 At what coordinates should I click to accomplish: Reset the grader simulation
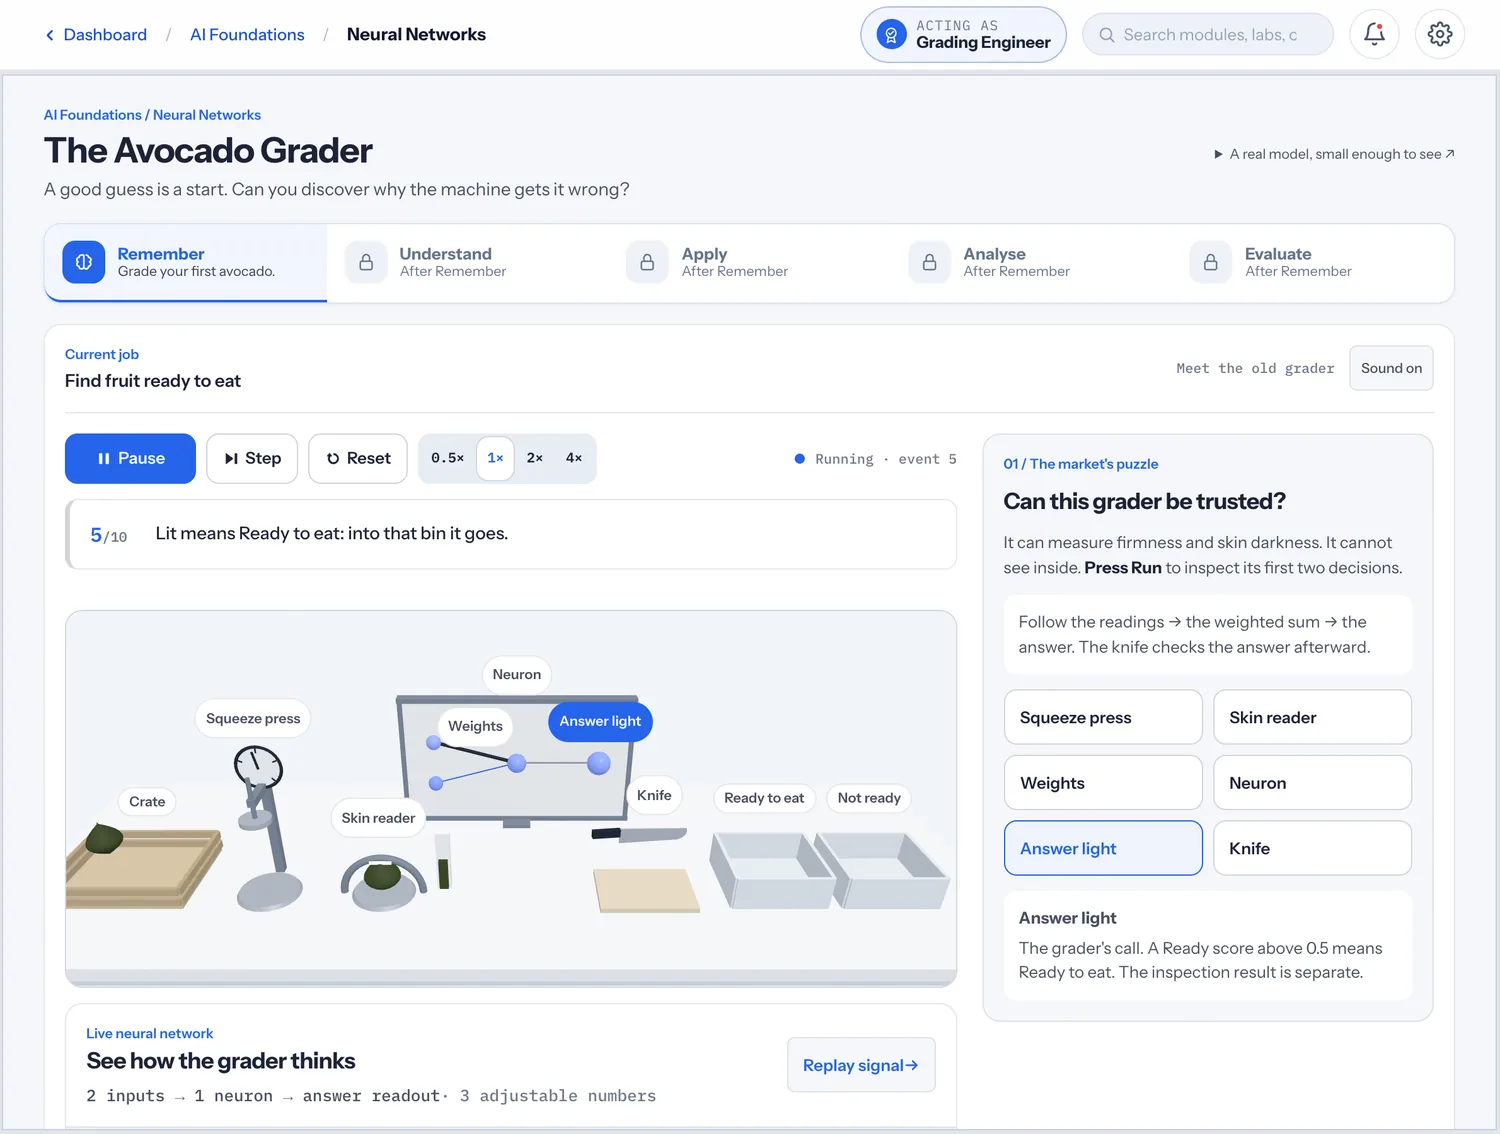(x=358, y=458)
